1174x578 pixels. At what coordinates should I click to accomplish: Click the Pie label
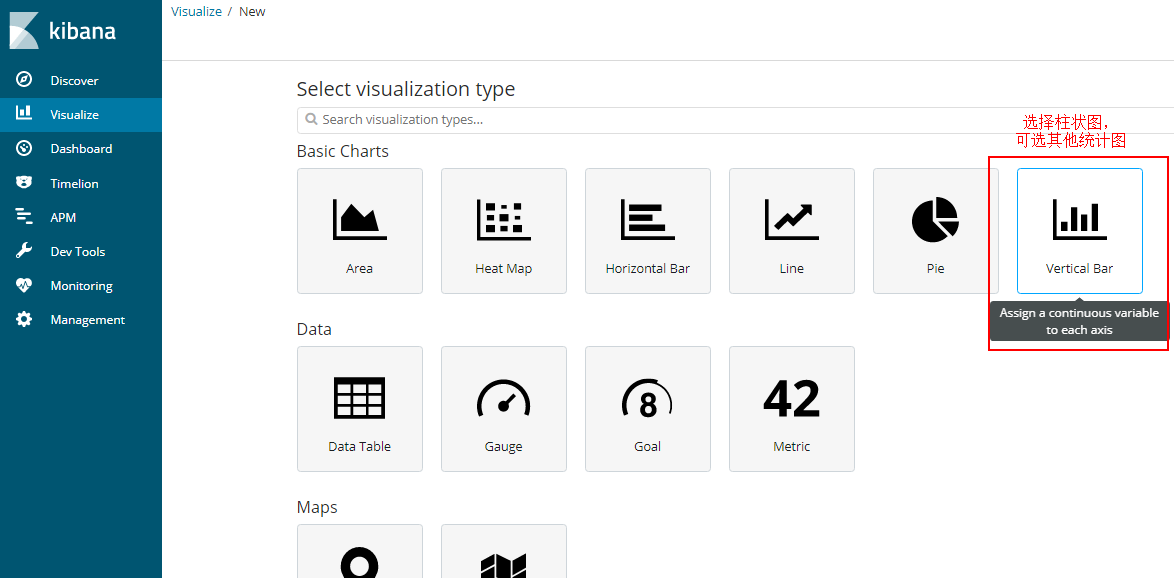pyautogui.click(x=935, y=268)
